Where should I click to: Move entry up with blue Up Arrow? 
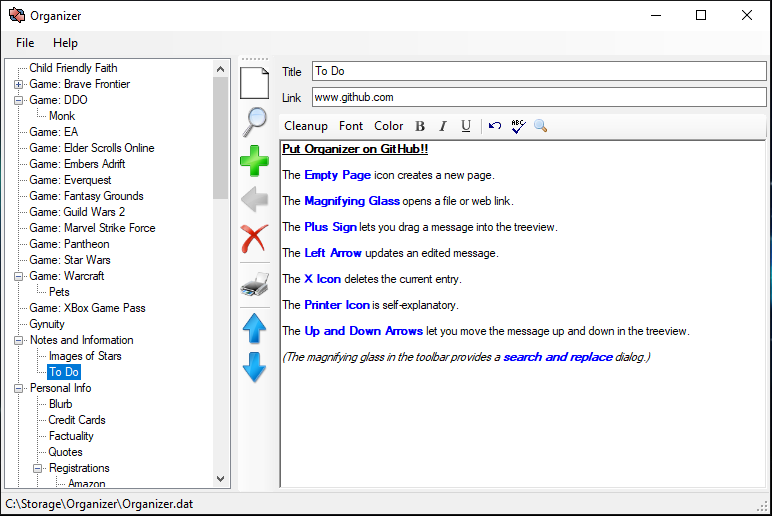pos(255,328)
